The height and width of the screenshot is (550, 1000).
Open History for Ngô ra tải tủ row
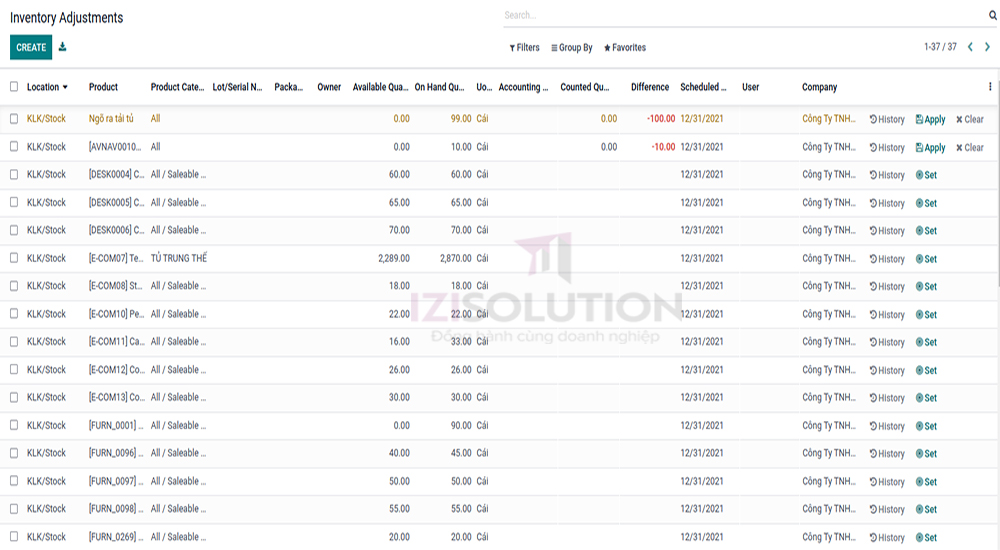coord(887,119)
